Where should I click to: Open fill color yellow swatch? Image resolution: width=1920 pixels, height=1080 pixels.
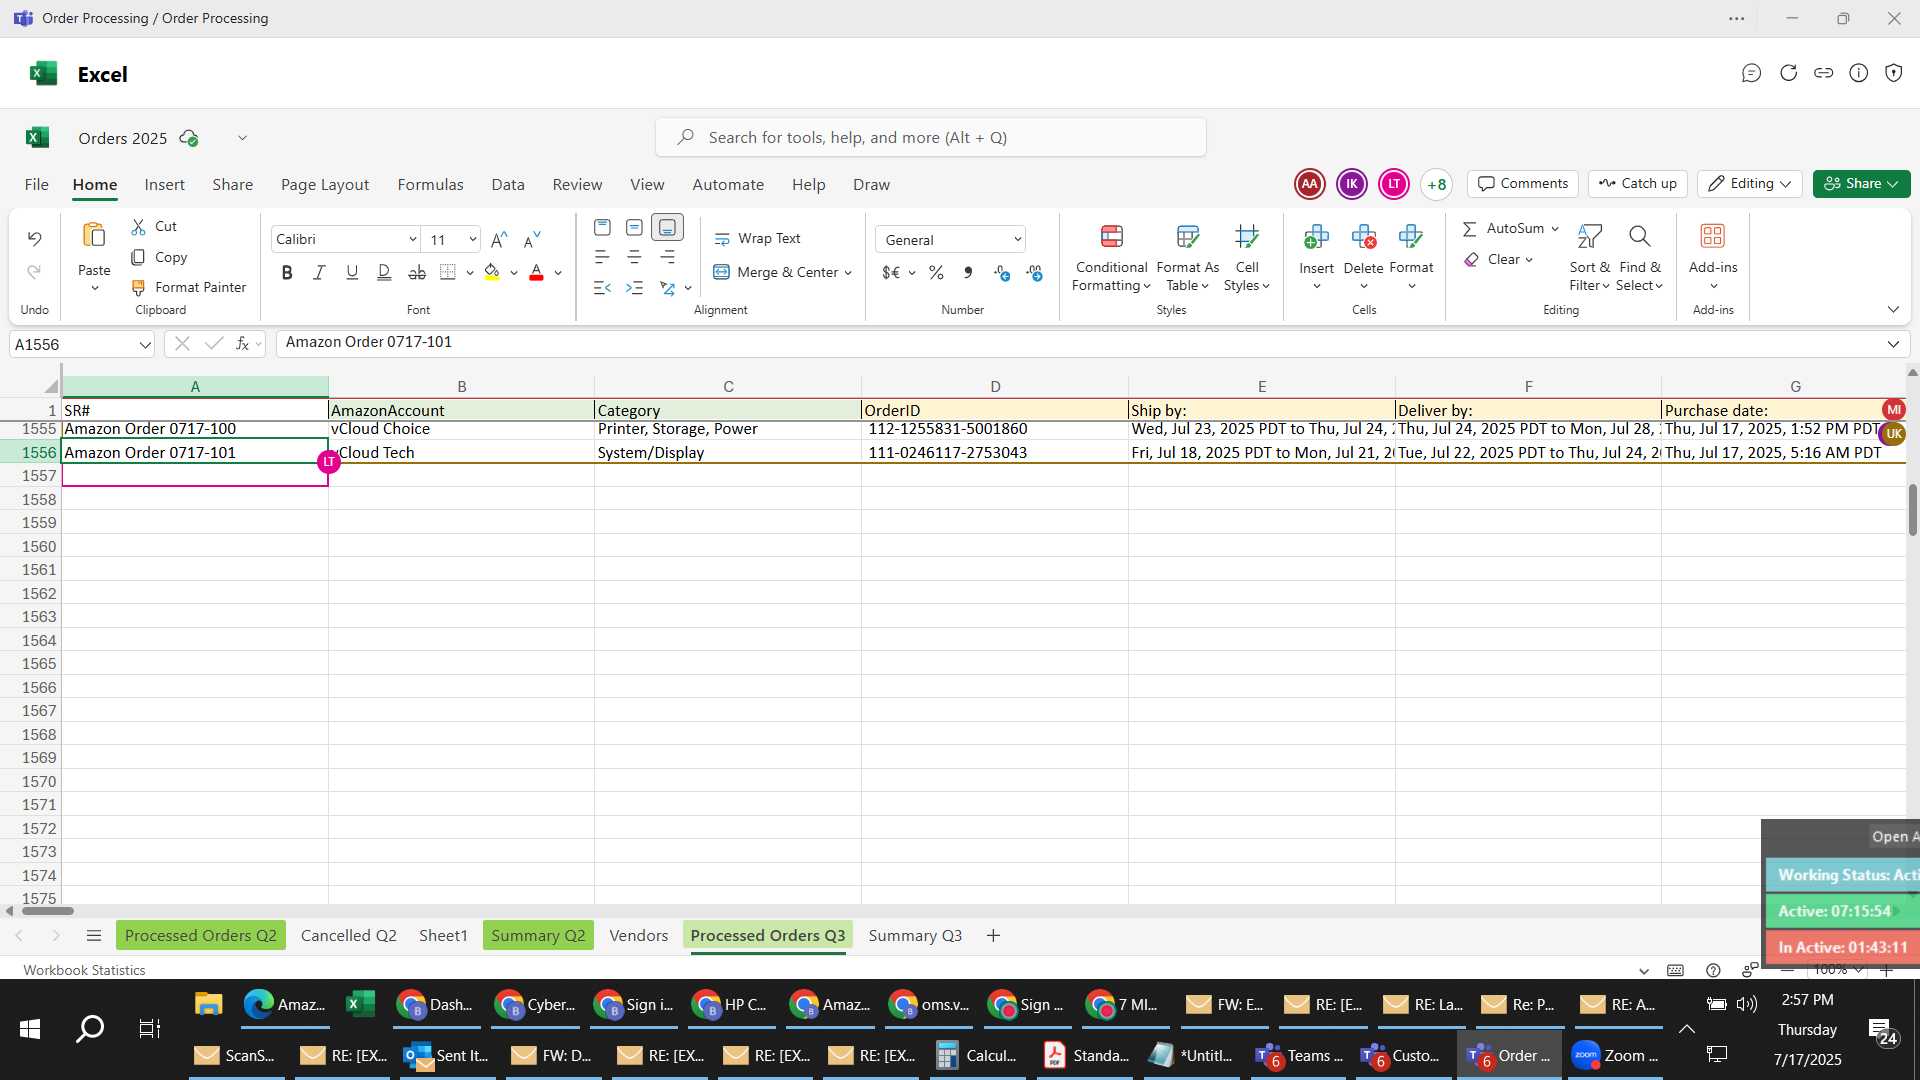(491, 272)
